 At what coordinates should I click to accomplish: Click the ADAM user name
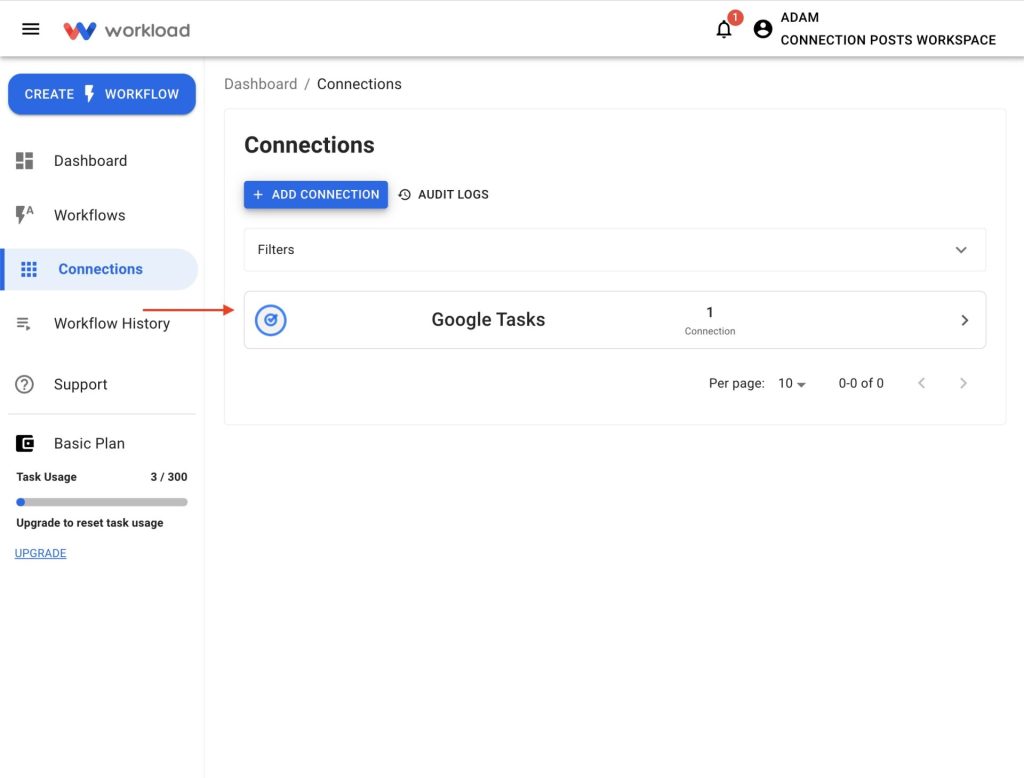(799, 18)
